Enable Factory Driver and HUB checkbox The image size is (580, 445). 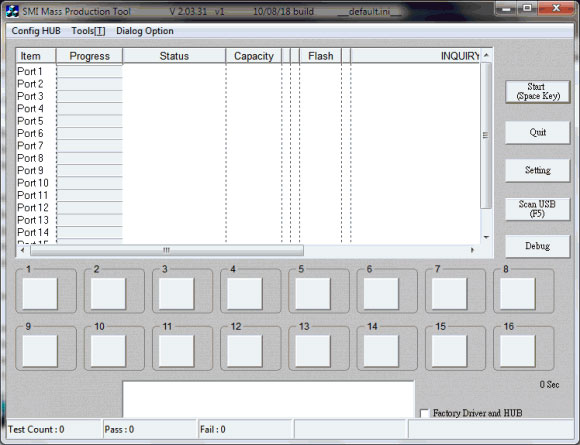click(424, 413)
